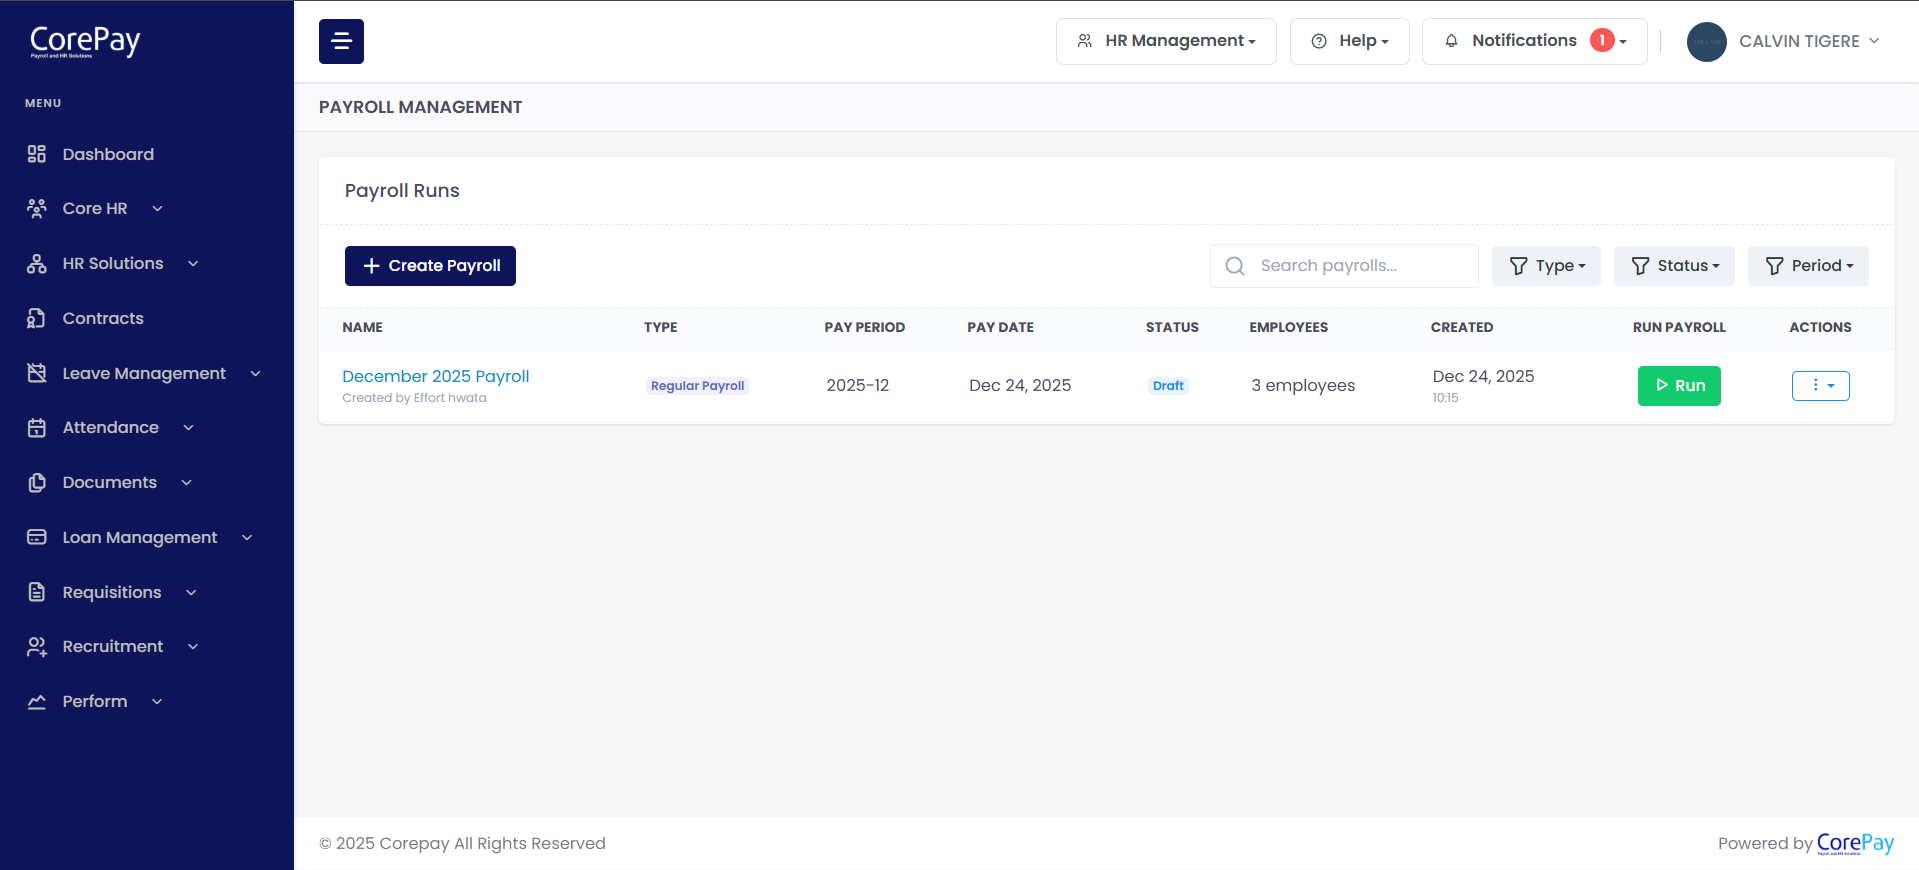Open actions menu for December 2025 Payroll
The image size is (1919, 870).
click(x=1820, y=386)
